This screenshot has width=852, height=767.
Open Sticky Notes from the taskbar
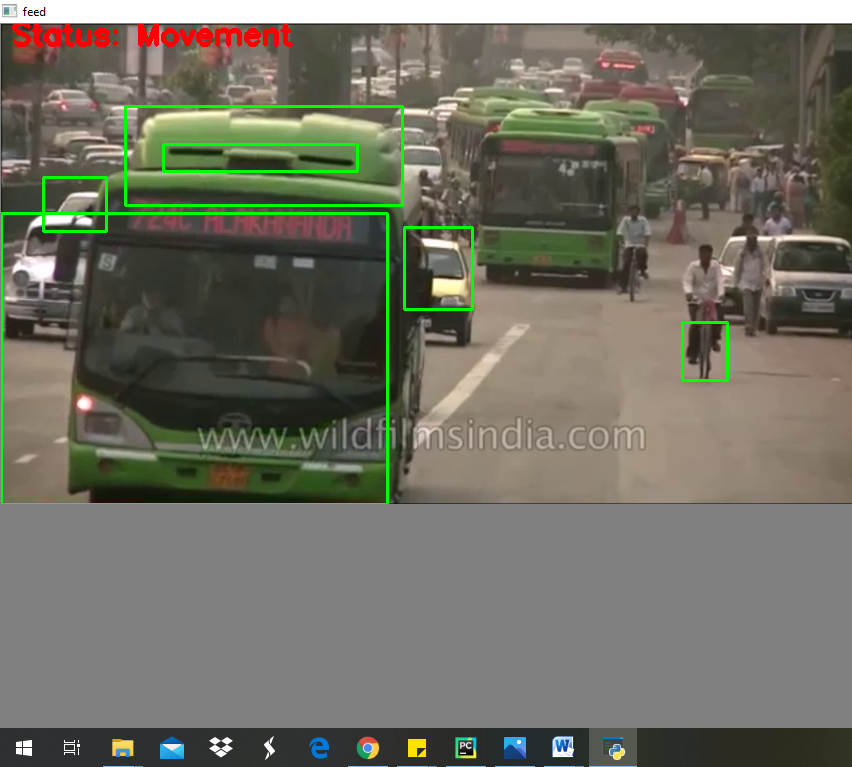click(417, 747)
